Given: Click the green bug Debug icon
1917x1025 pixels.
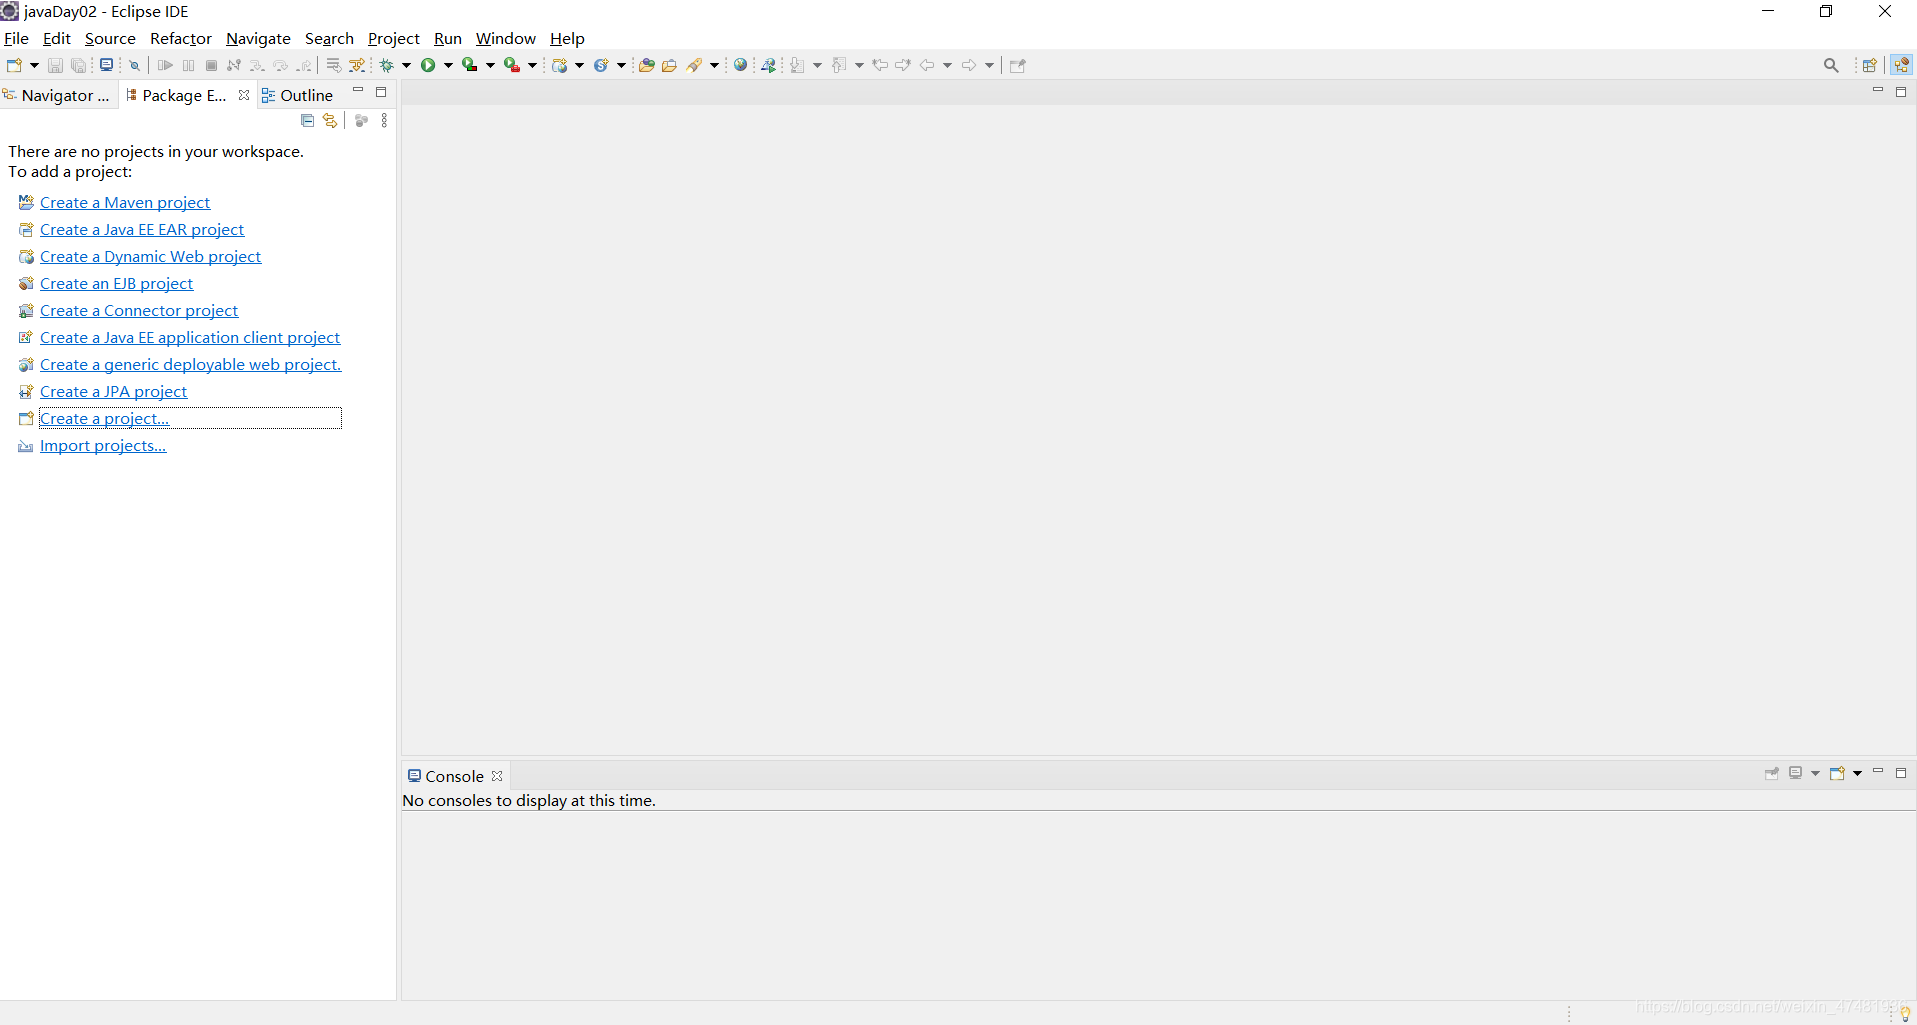Looking at the screenshot, I should [x=387, y=66].
